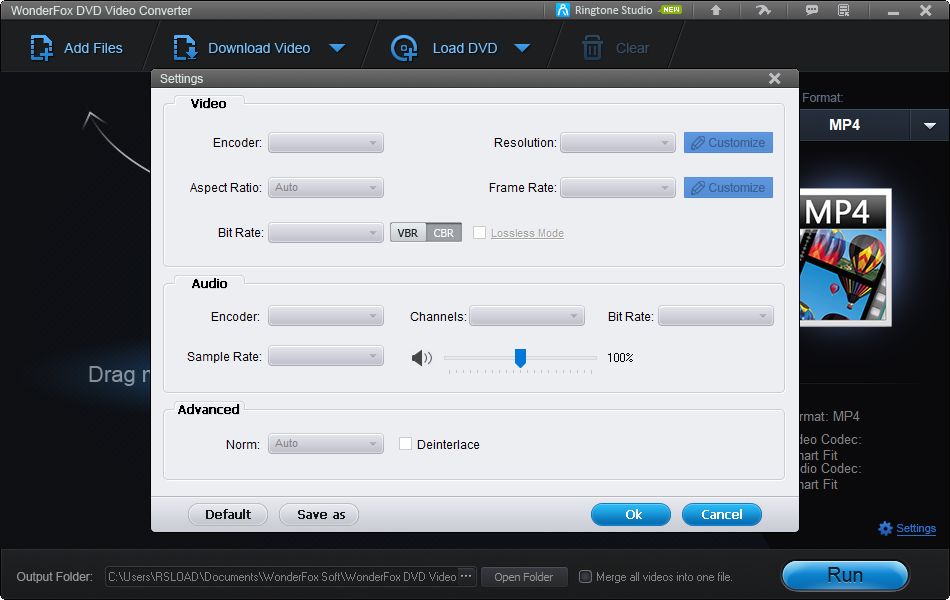Enable the Lossless Mode checkbox

(x=479, y=233)
